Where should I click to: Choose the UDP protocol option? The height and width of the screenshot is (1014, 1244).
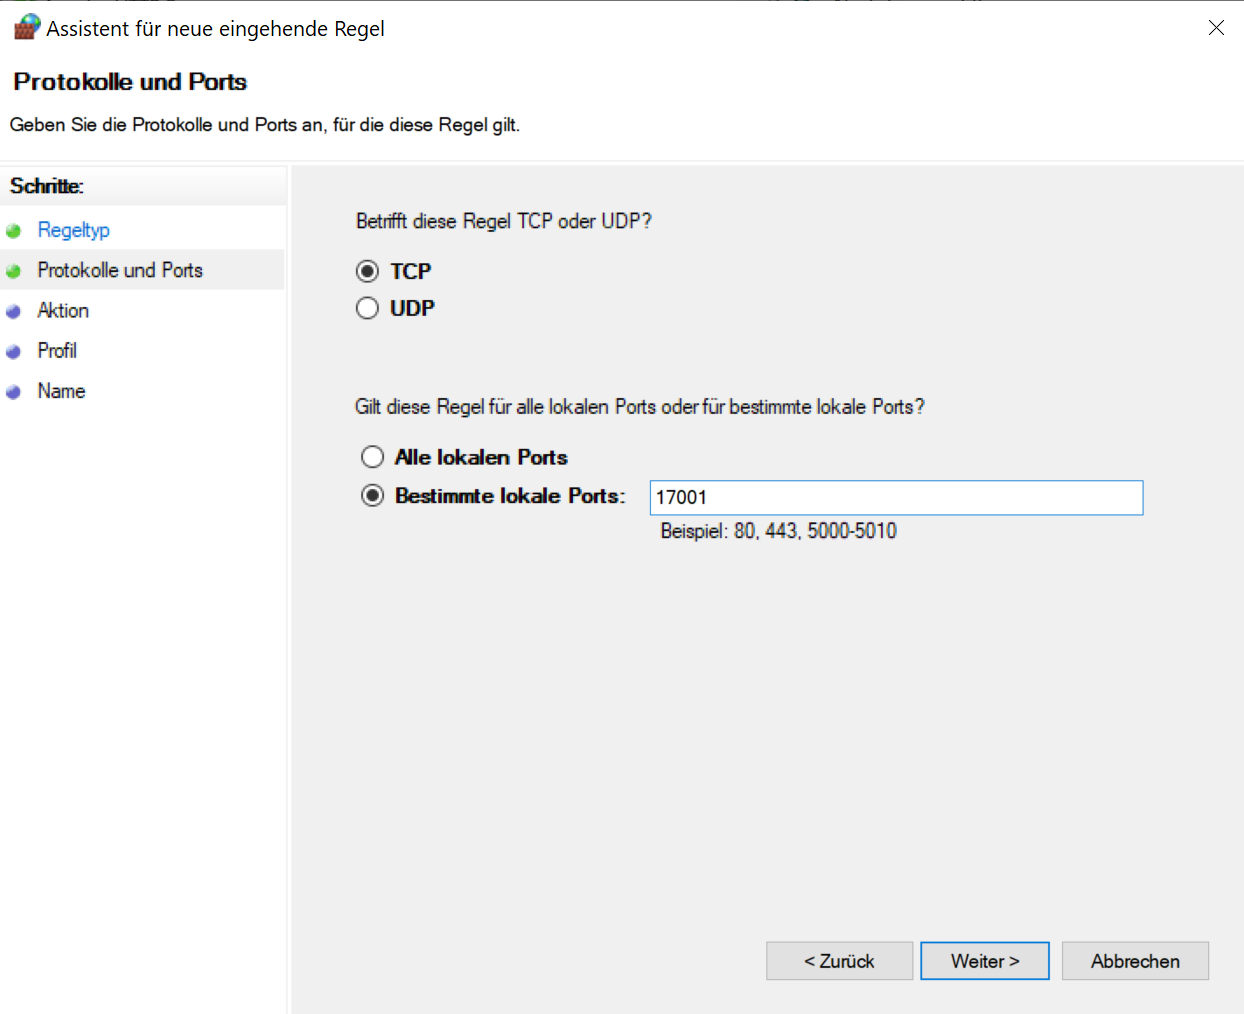[x=368, y=308]
